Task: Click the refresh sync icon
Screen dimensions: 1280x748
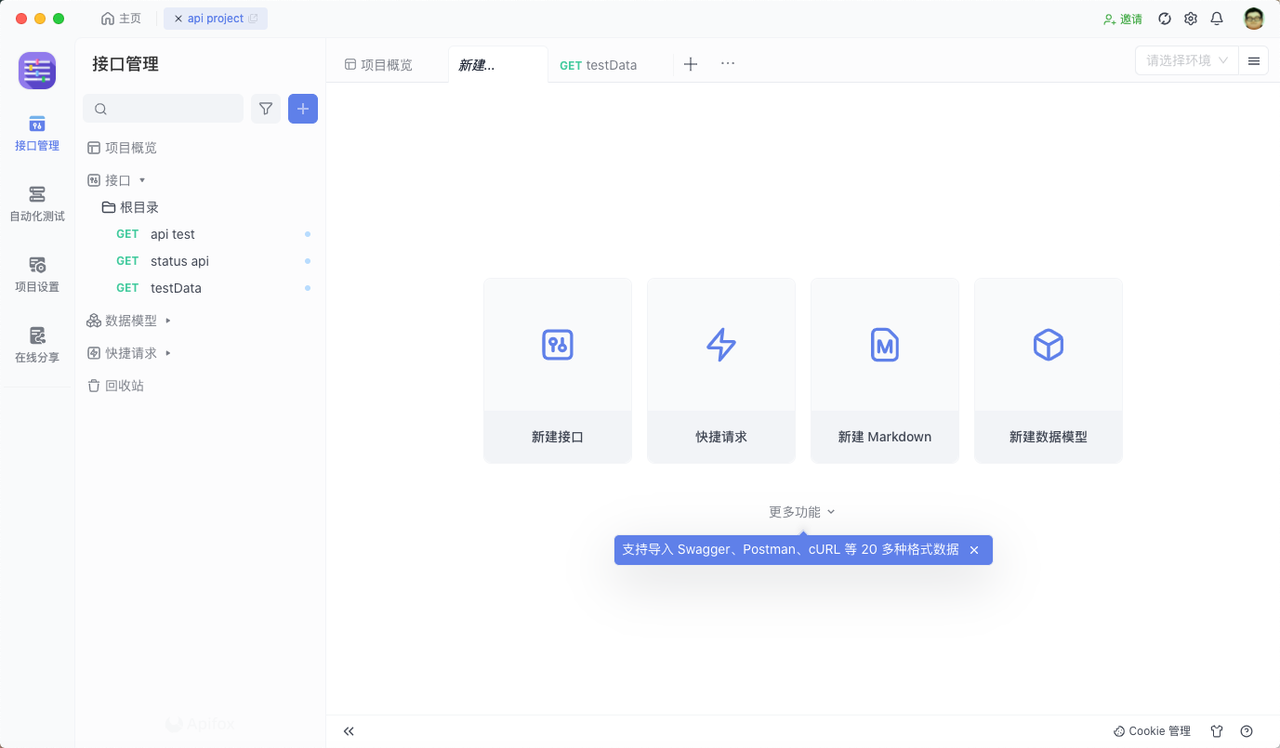Action: pyautogui.click(x=1165, y=19)
